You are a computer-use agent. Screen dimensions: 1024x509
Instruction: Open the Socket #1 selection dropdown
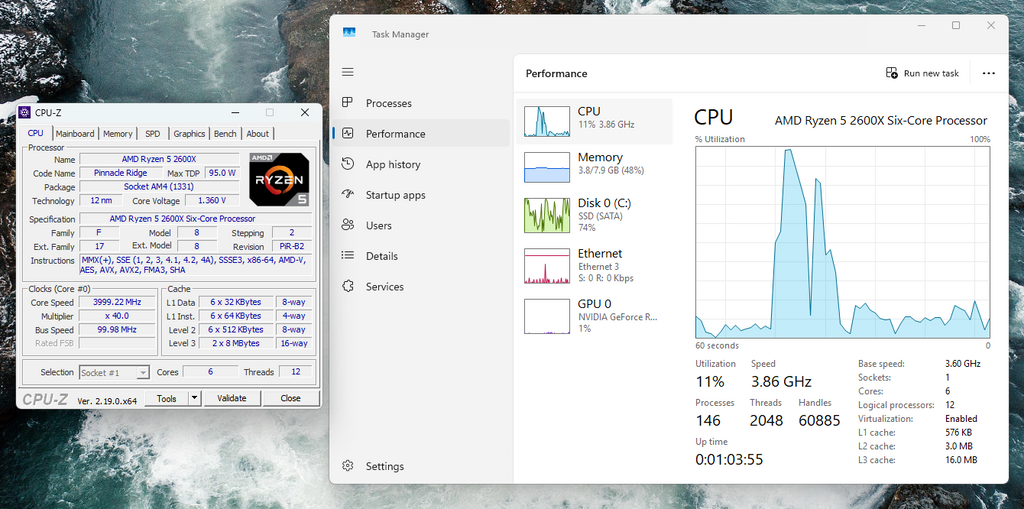pos(114,372)
